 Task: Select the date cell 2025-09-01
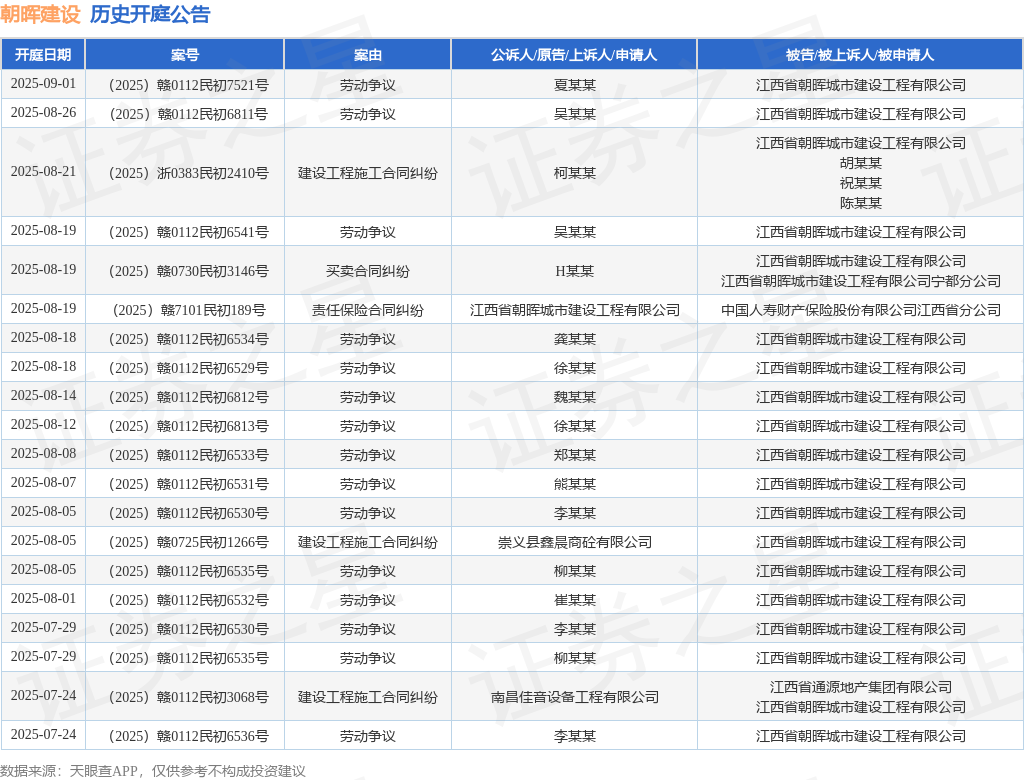click(43, 84)
